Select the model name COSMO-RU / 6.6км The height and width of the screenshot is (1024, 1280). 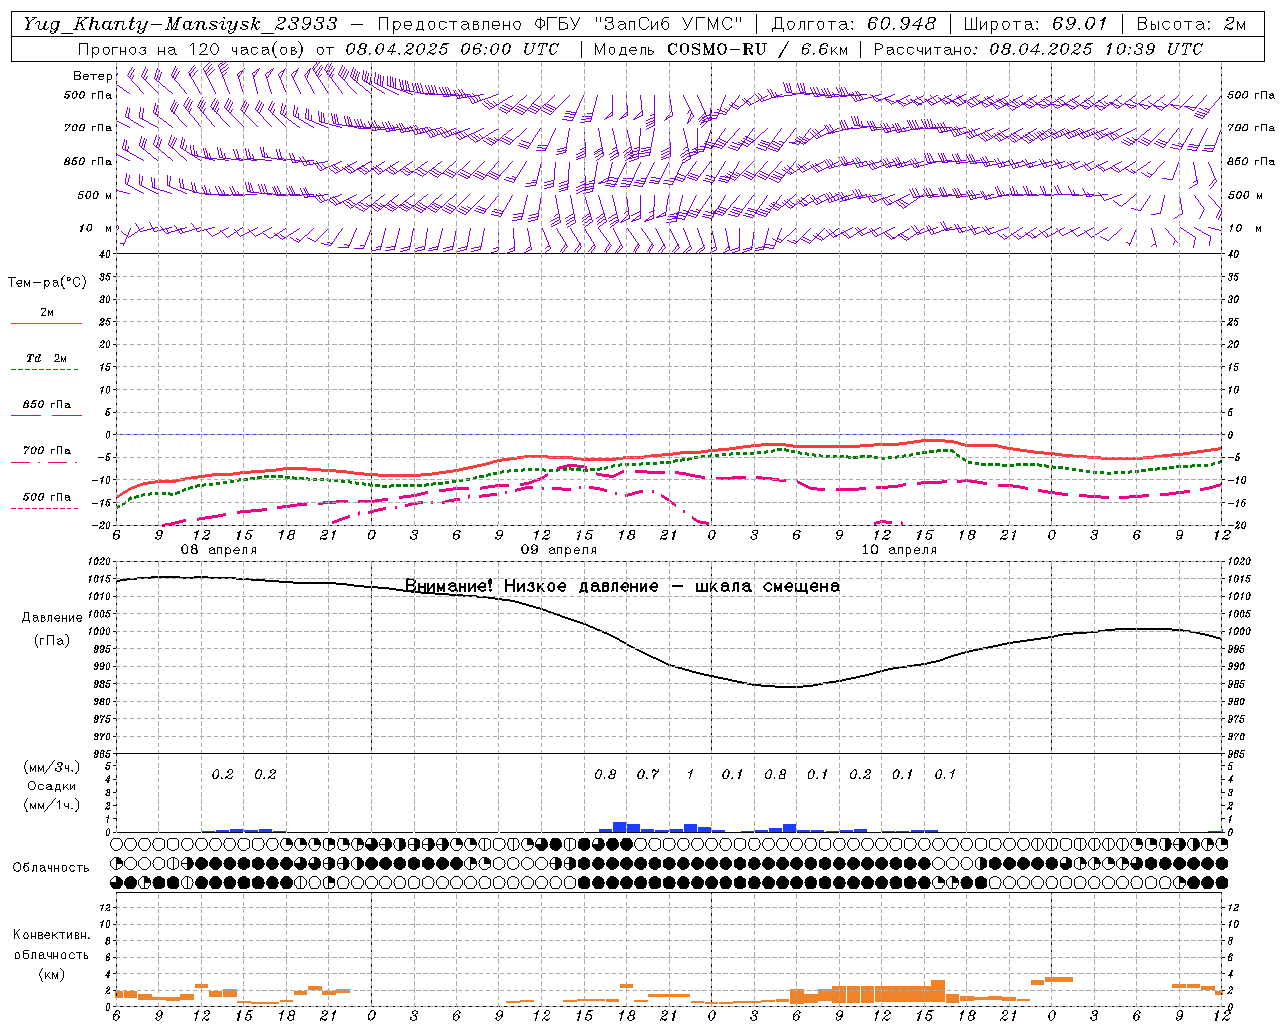coord(757,49)
